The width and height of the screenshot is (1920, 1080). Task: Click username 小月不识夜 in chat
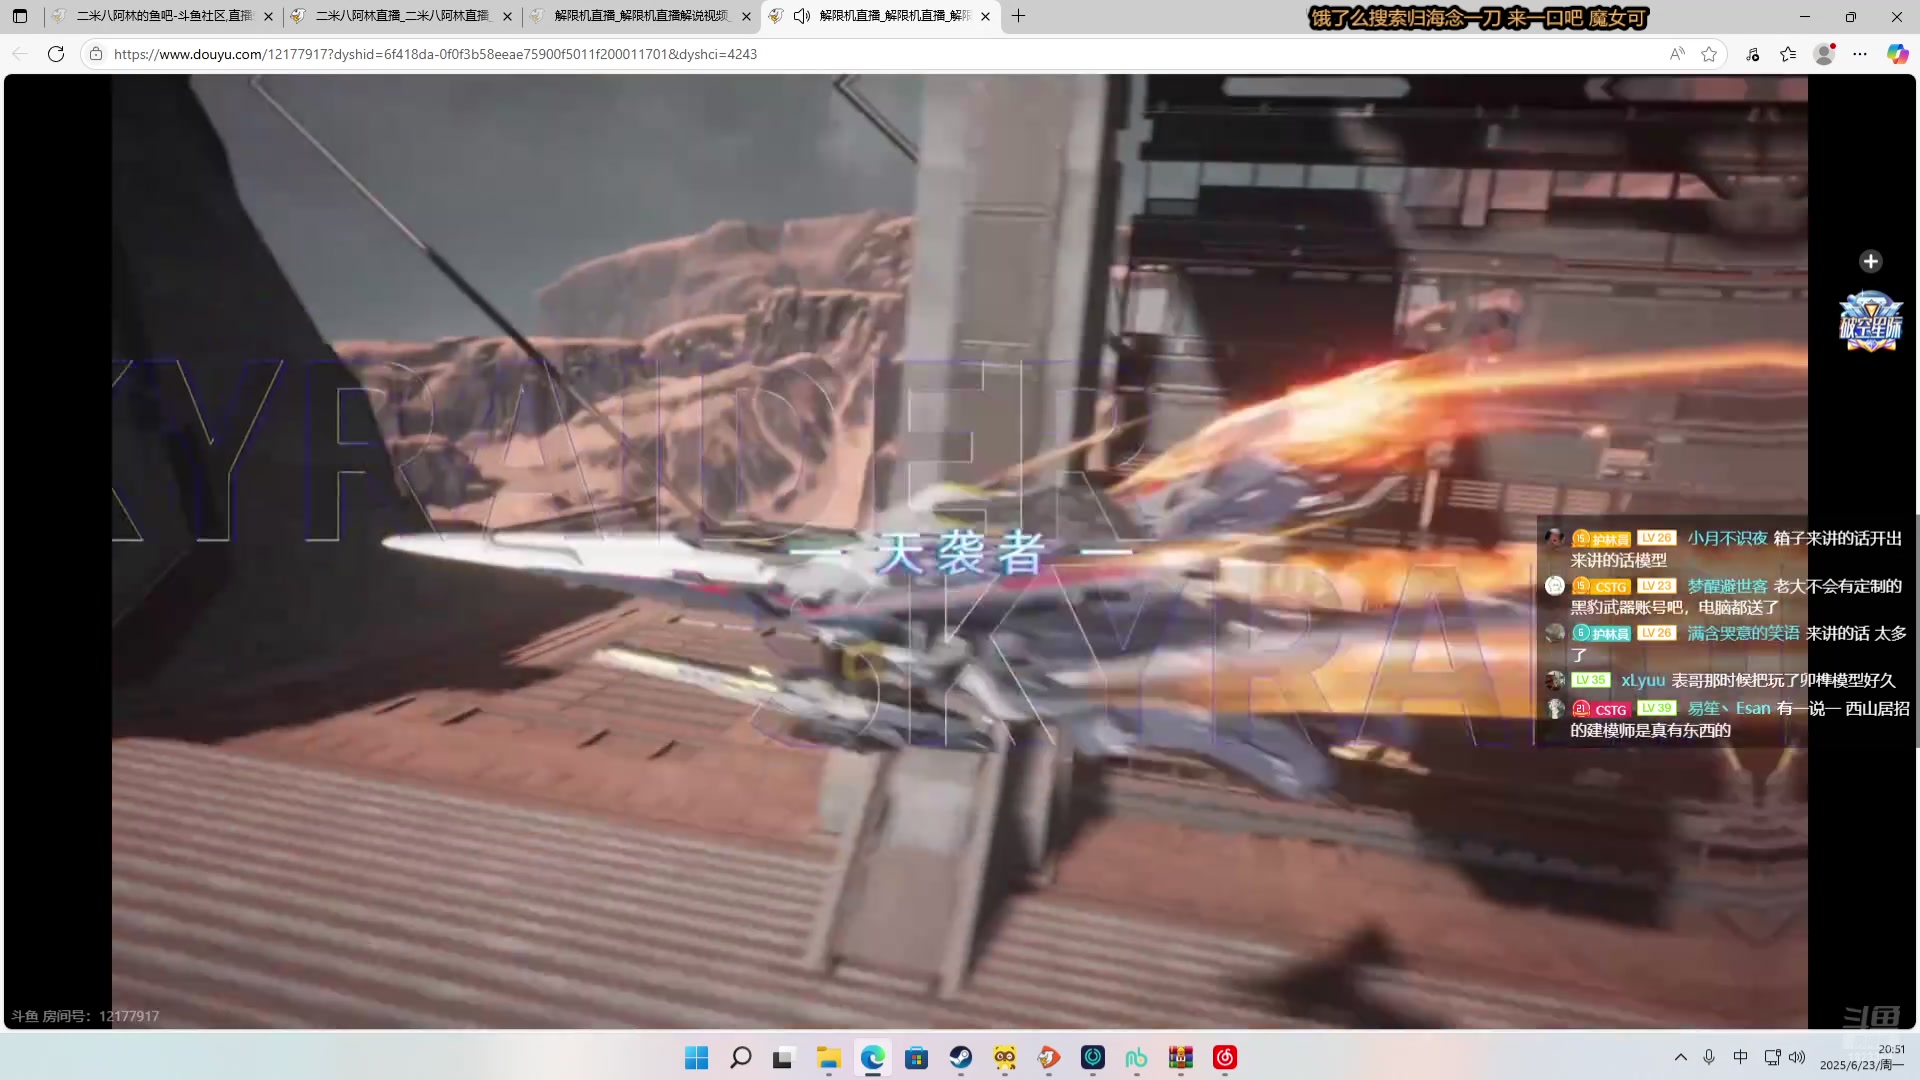pos(1727,538)
